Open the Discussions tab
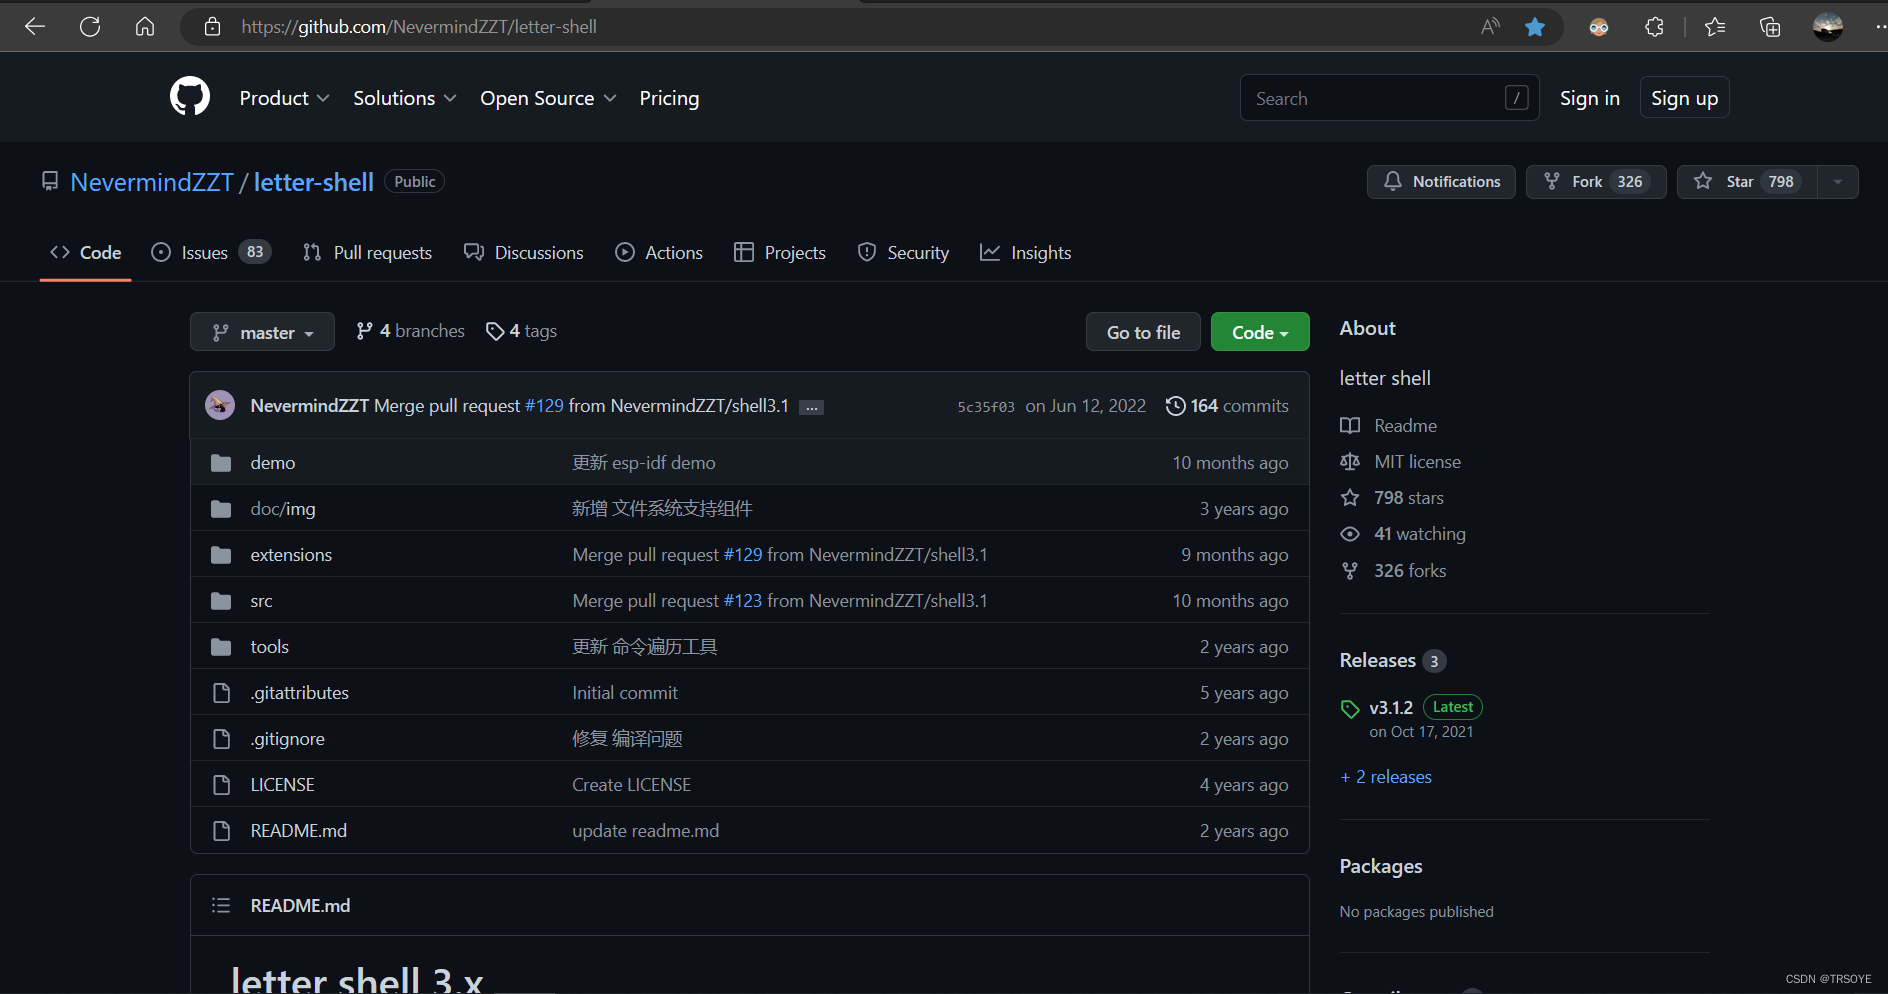Screen dimensions: 1888x994 pyautogui.click(x=524, y=253)
